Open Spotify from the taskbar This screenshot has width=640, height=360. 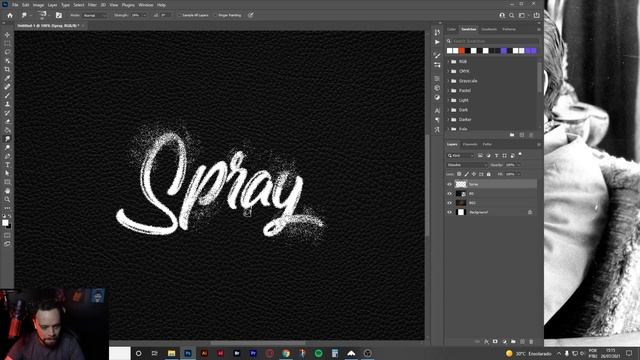[x=318, y=353]
